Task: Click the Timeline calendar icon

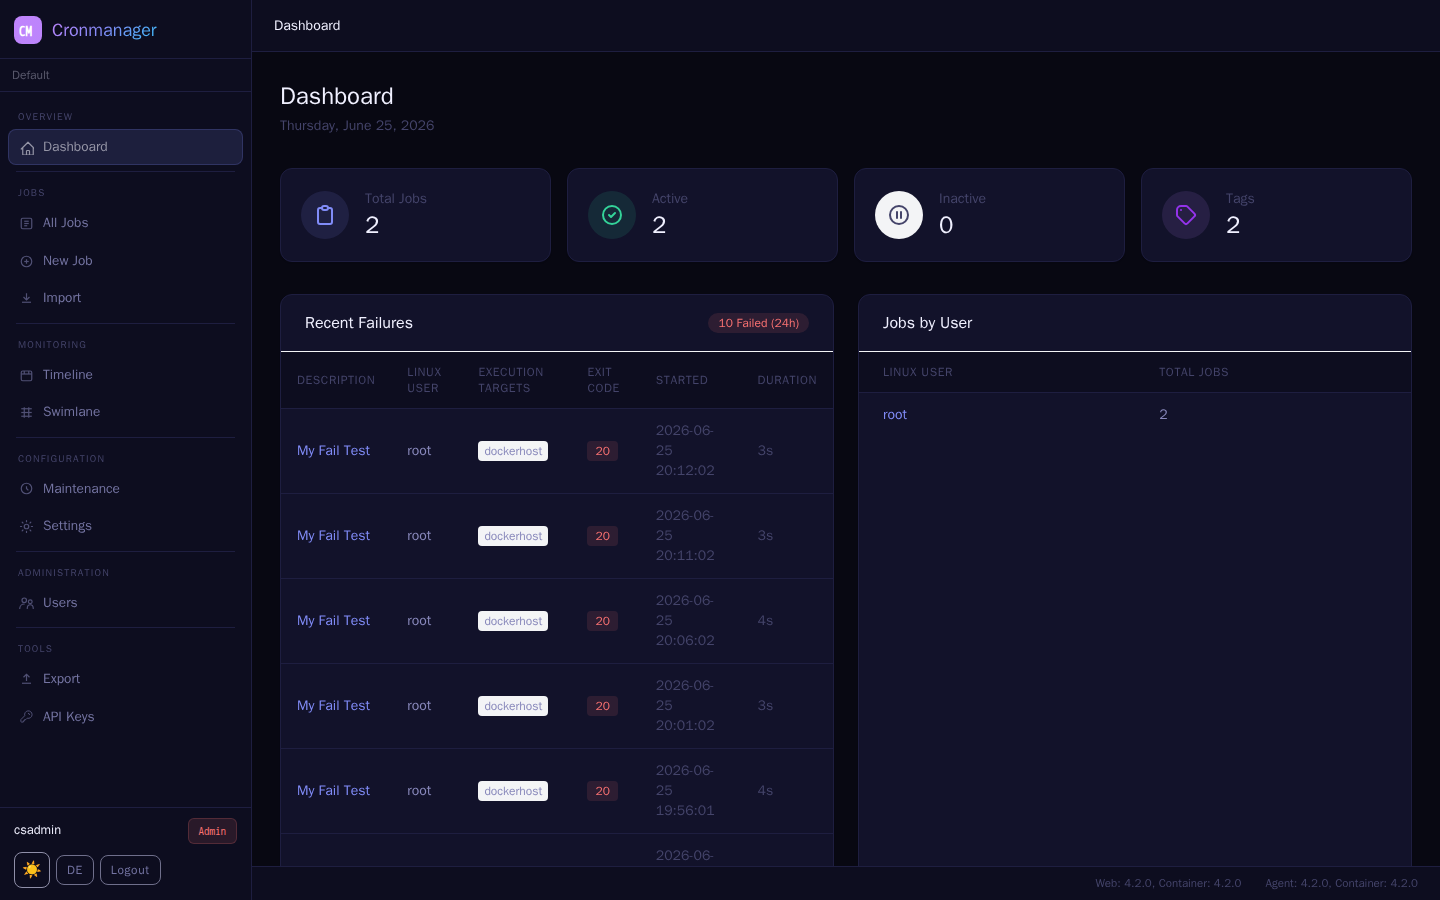Action: tap(27, 375)
